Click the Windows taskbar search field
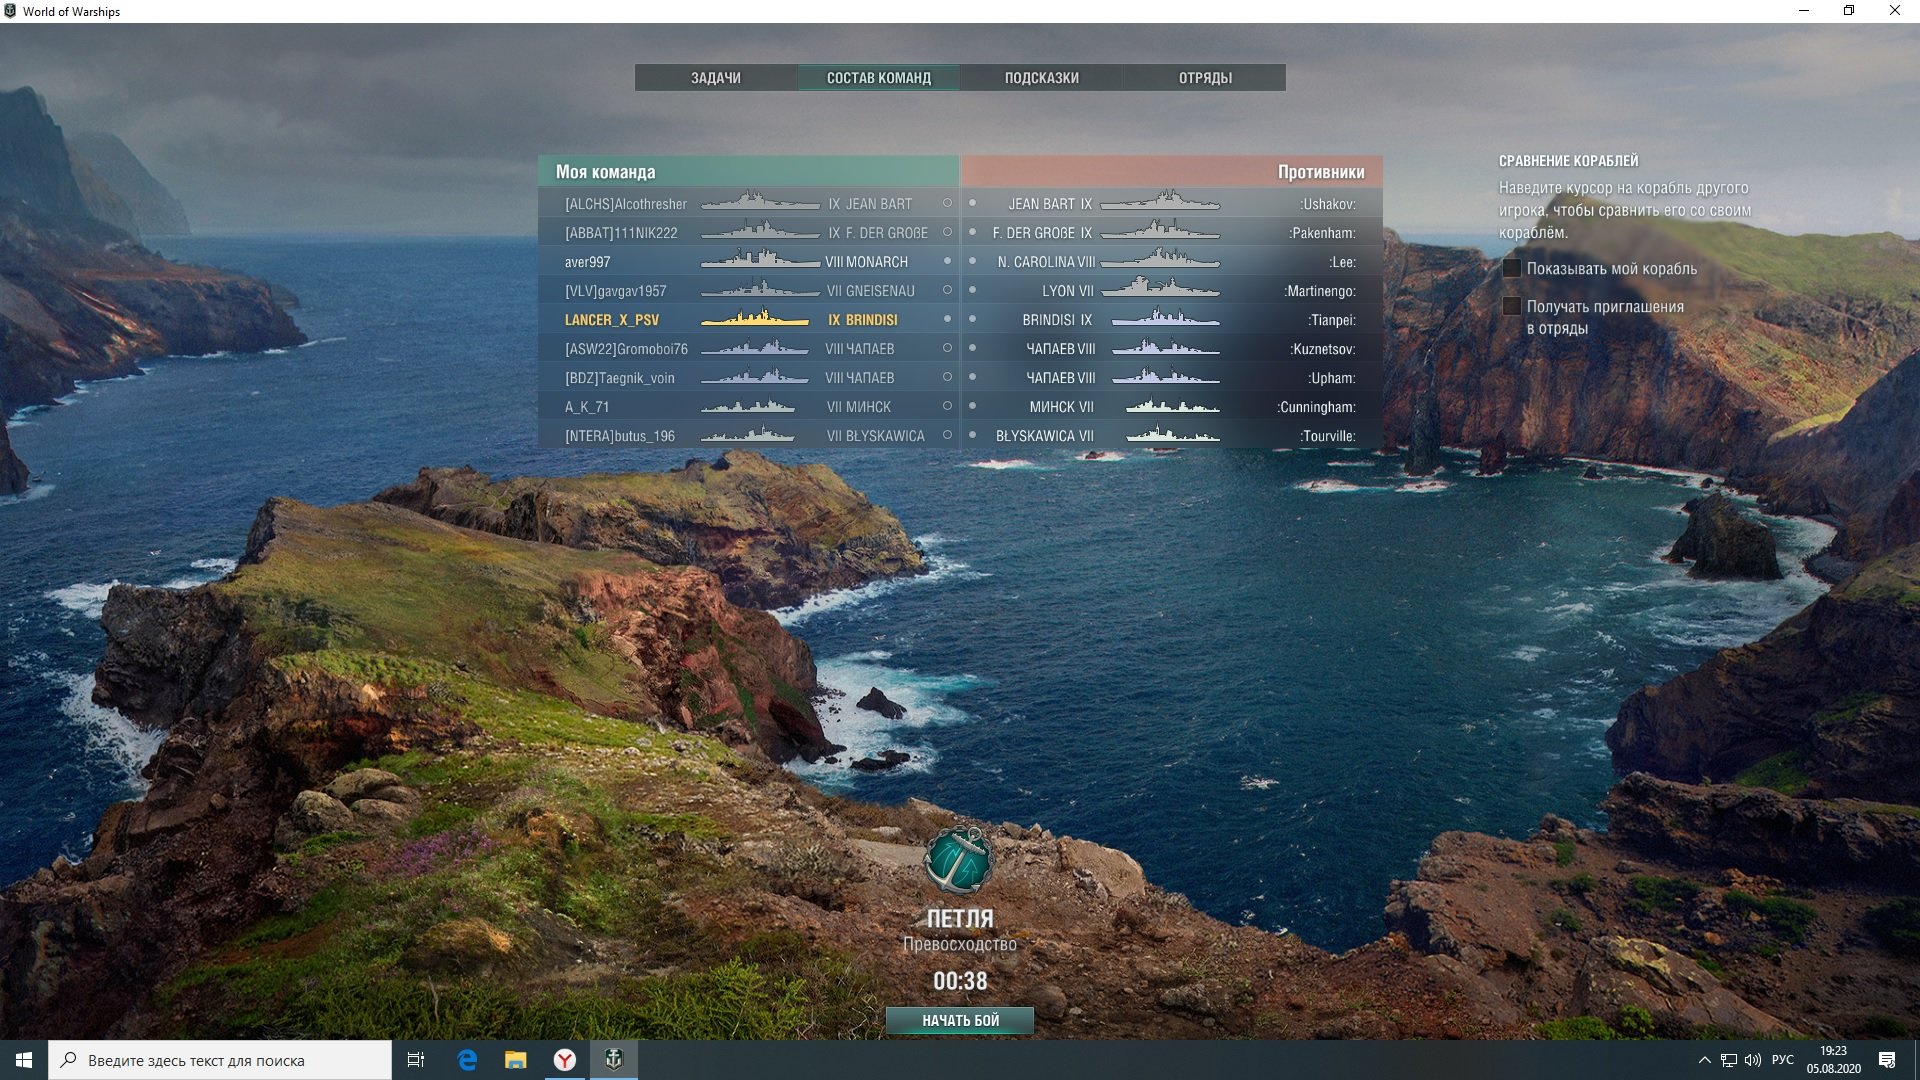Viewport: 1920px width, 1080px height. 220,1060
